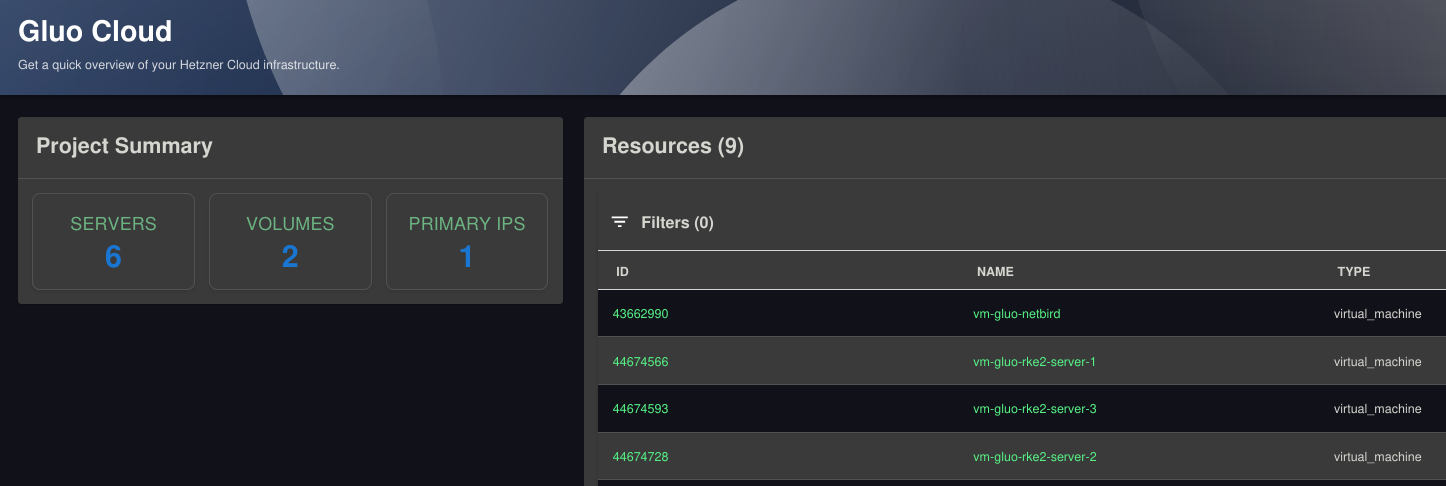Select the virtual_machine cell for vm-gluo-netbird
This screenshot has width=1446, height=486.
point(1377,314)
